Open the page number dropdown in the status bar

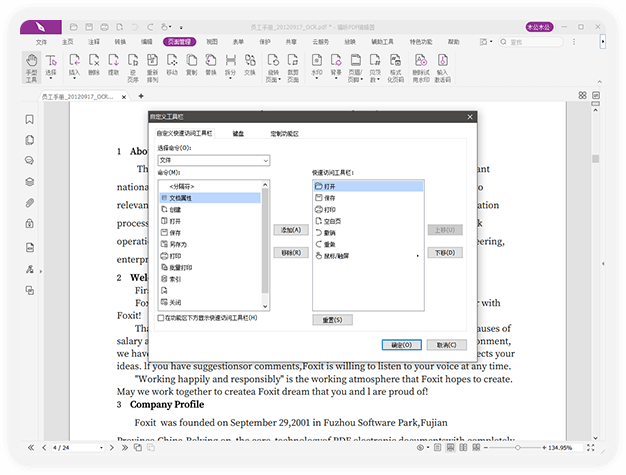[101, 448]
